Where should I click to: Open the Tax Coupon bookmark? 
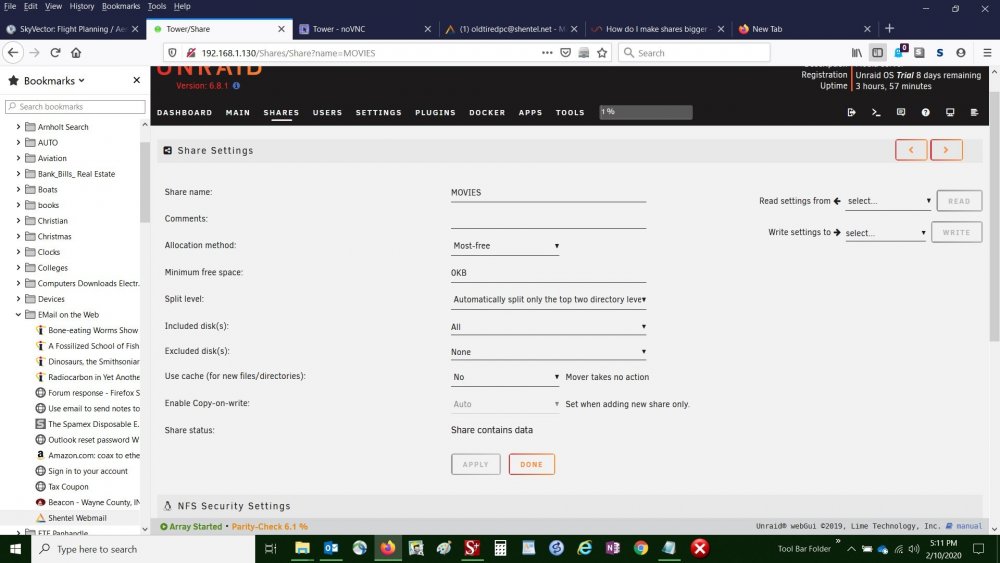pos(68,486)
